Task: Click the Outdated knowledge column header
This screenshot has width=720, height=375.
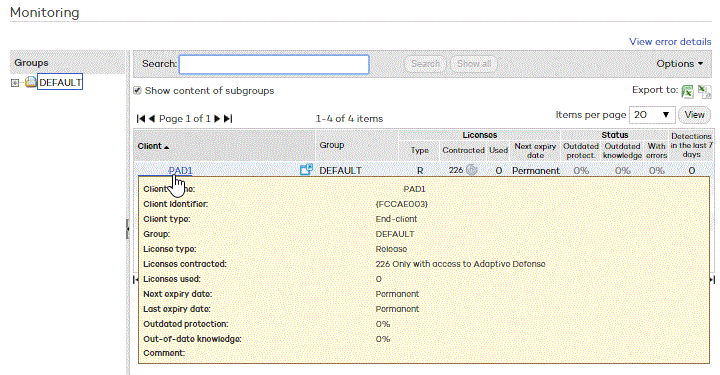Action: (x=622, y=151)
